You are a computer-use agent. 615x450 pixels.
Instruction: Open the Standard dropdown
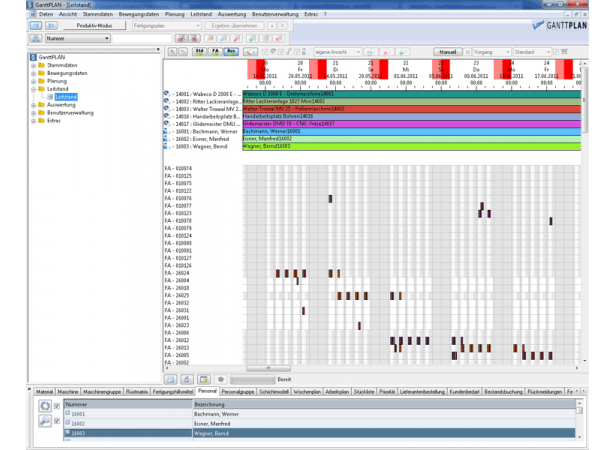coord(532,52)
